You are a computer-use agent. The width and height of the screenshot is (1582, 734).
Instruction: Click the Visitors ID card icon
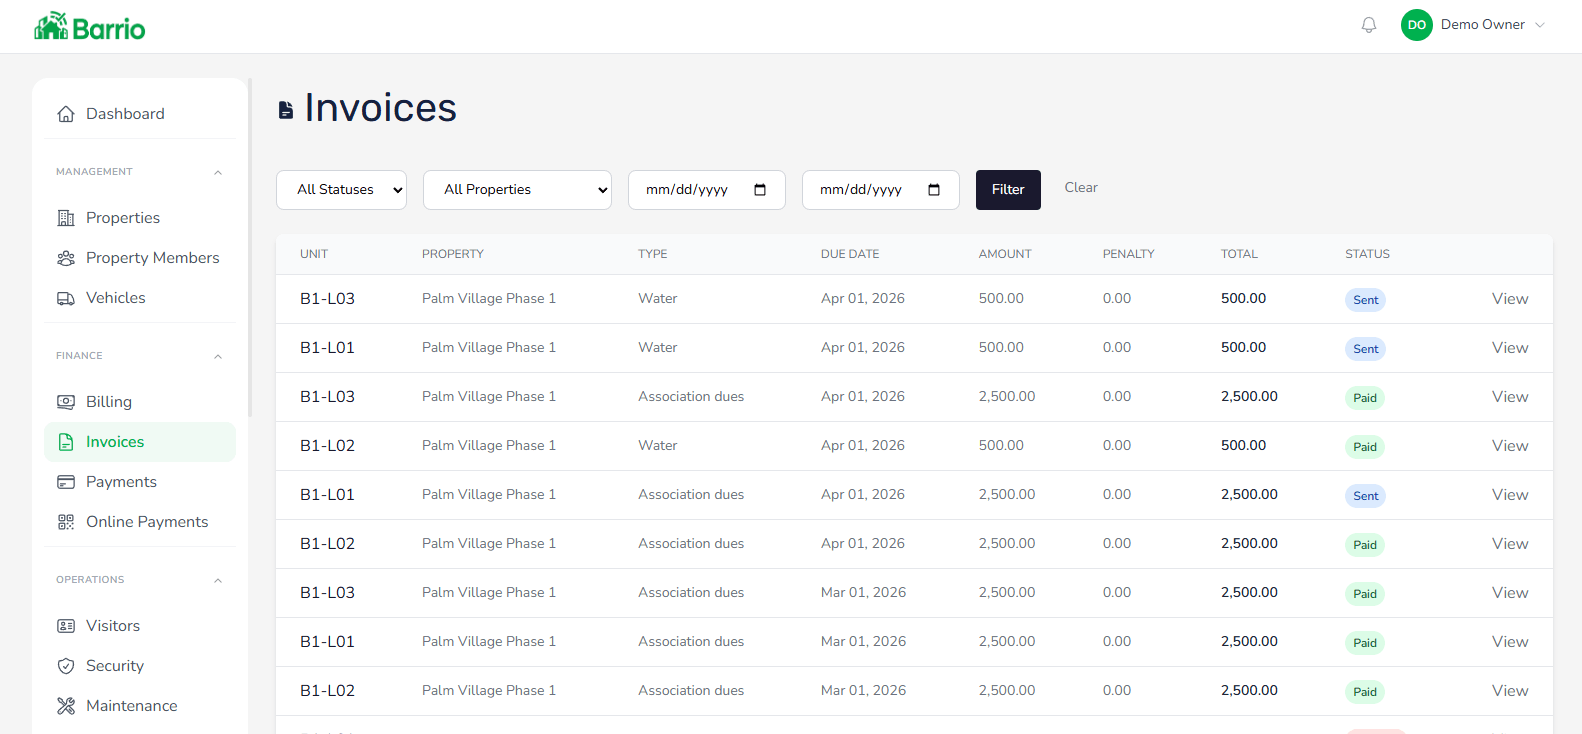click(66, 626)
